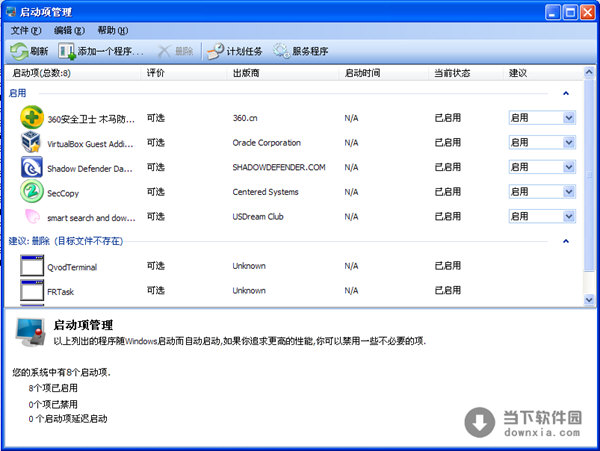Open the 帮助(H) menu
This screenshot has width=600, height=451.
click(113, 30)
